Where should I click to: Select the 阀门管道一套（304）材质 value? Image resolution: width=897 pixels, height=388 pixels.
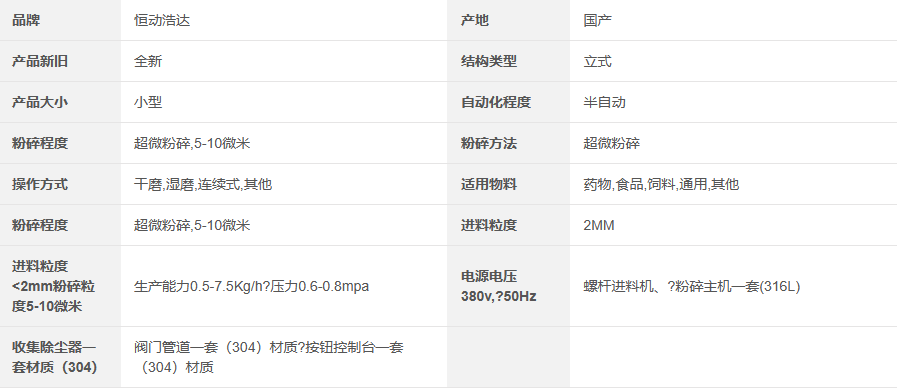[269, 357]
